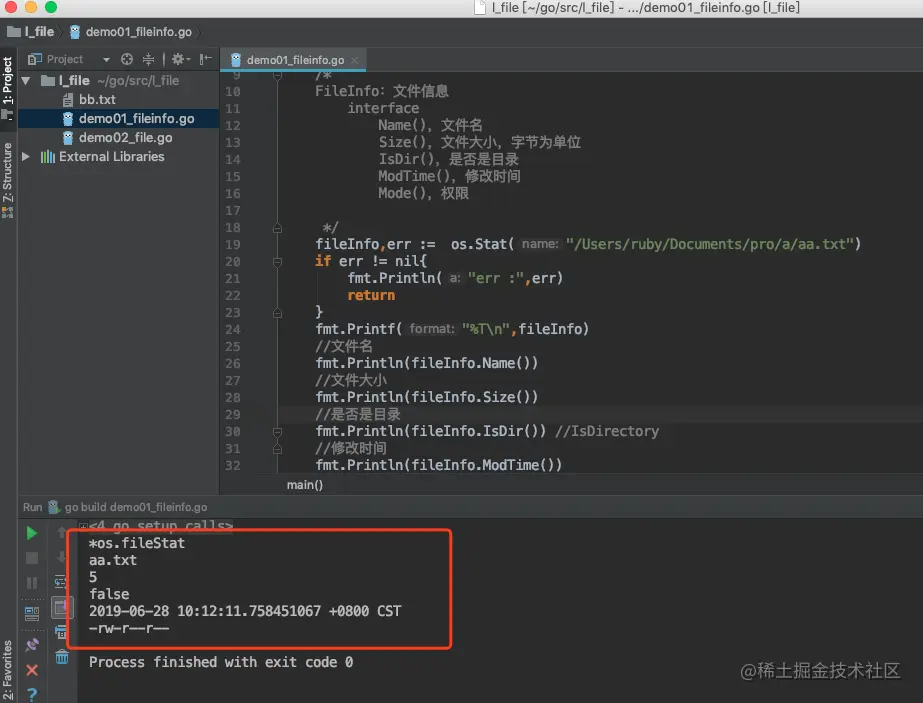Click line number 19 in the gutter
Image resolution: width=923 pixels, height=703 pixels.
click(x=233, y=244)
